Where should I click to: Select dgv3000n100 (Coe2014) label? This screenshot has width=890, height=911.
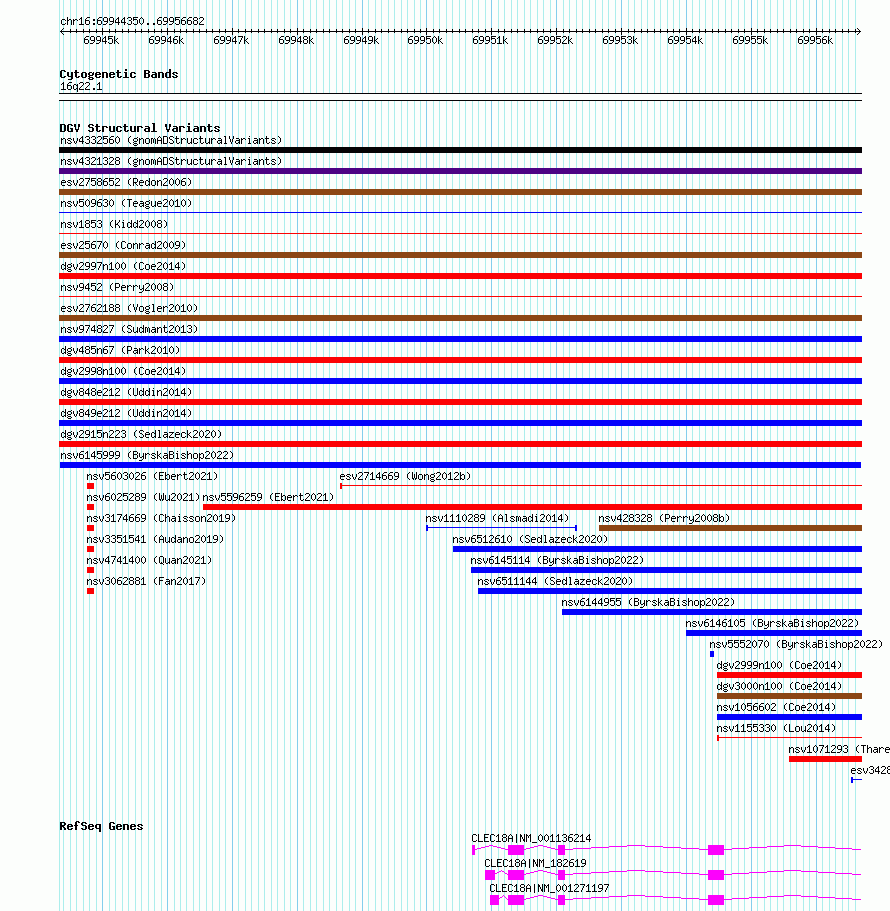click(x=779, y=686)
